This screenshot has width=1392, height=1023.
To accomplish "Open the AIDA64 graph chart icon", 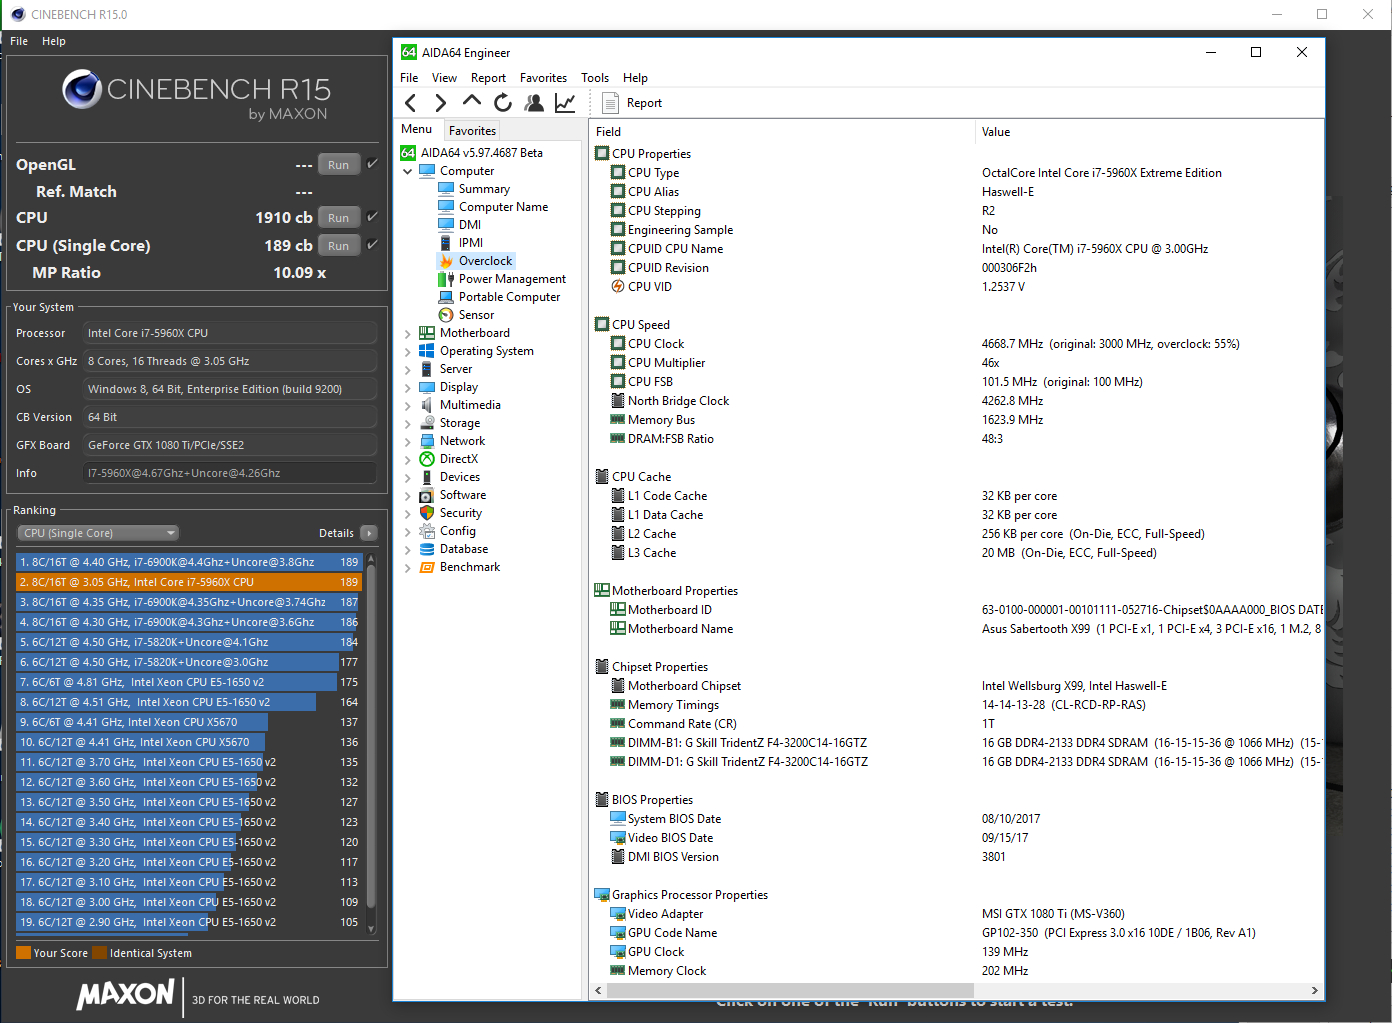I will click(x=565, y=103).
